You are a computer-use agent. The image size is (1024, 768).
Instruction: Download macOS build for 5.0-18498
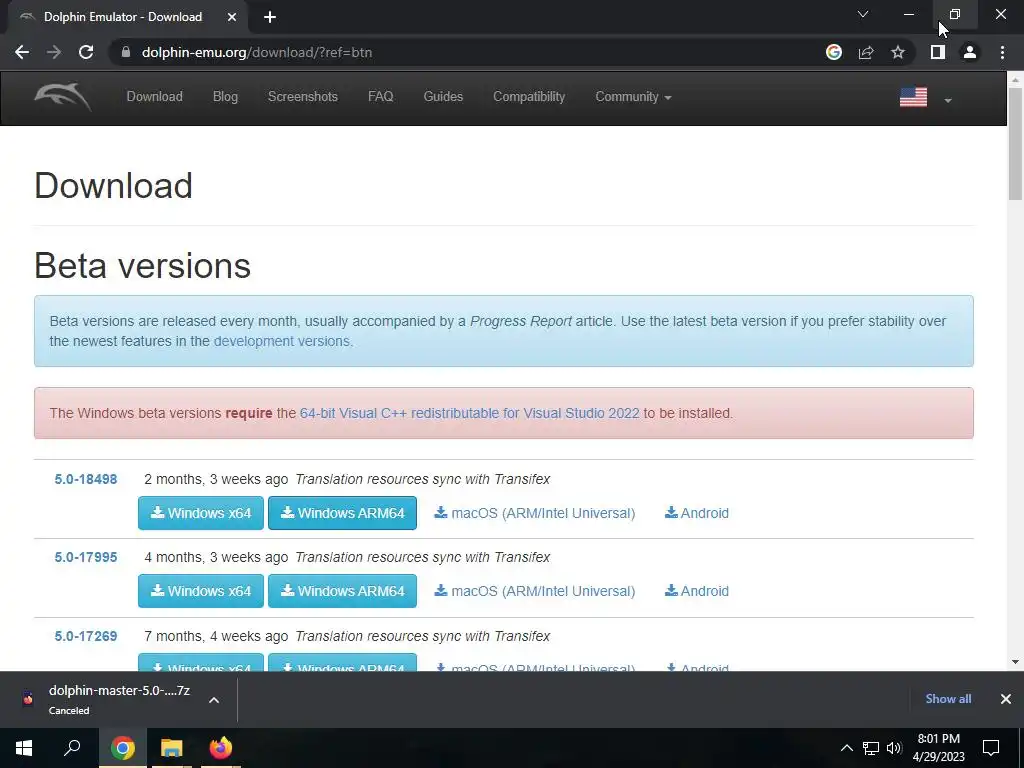tap(534, 513)
